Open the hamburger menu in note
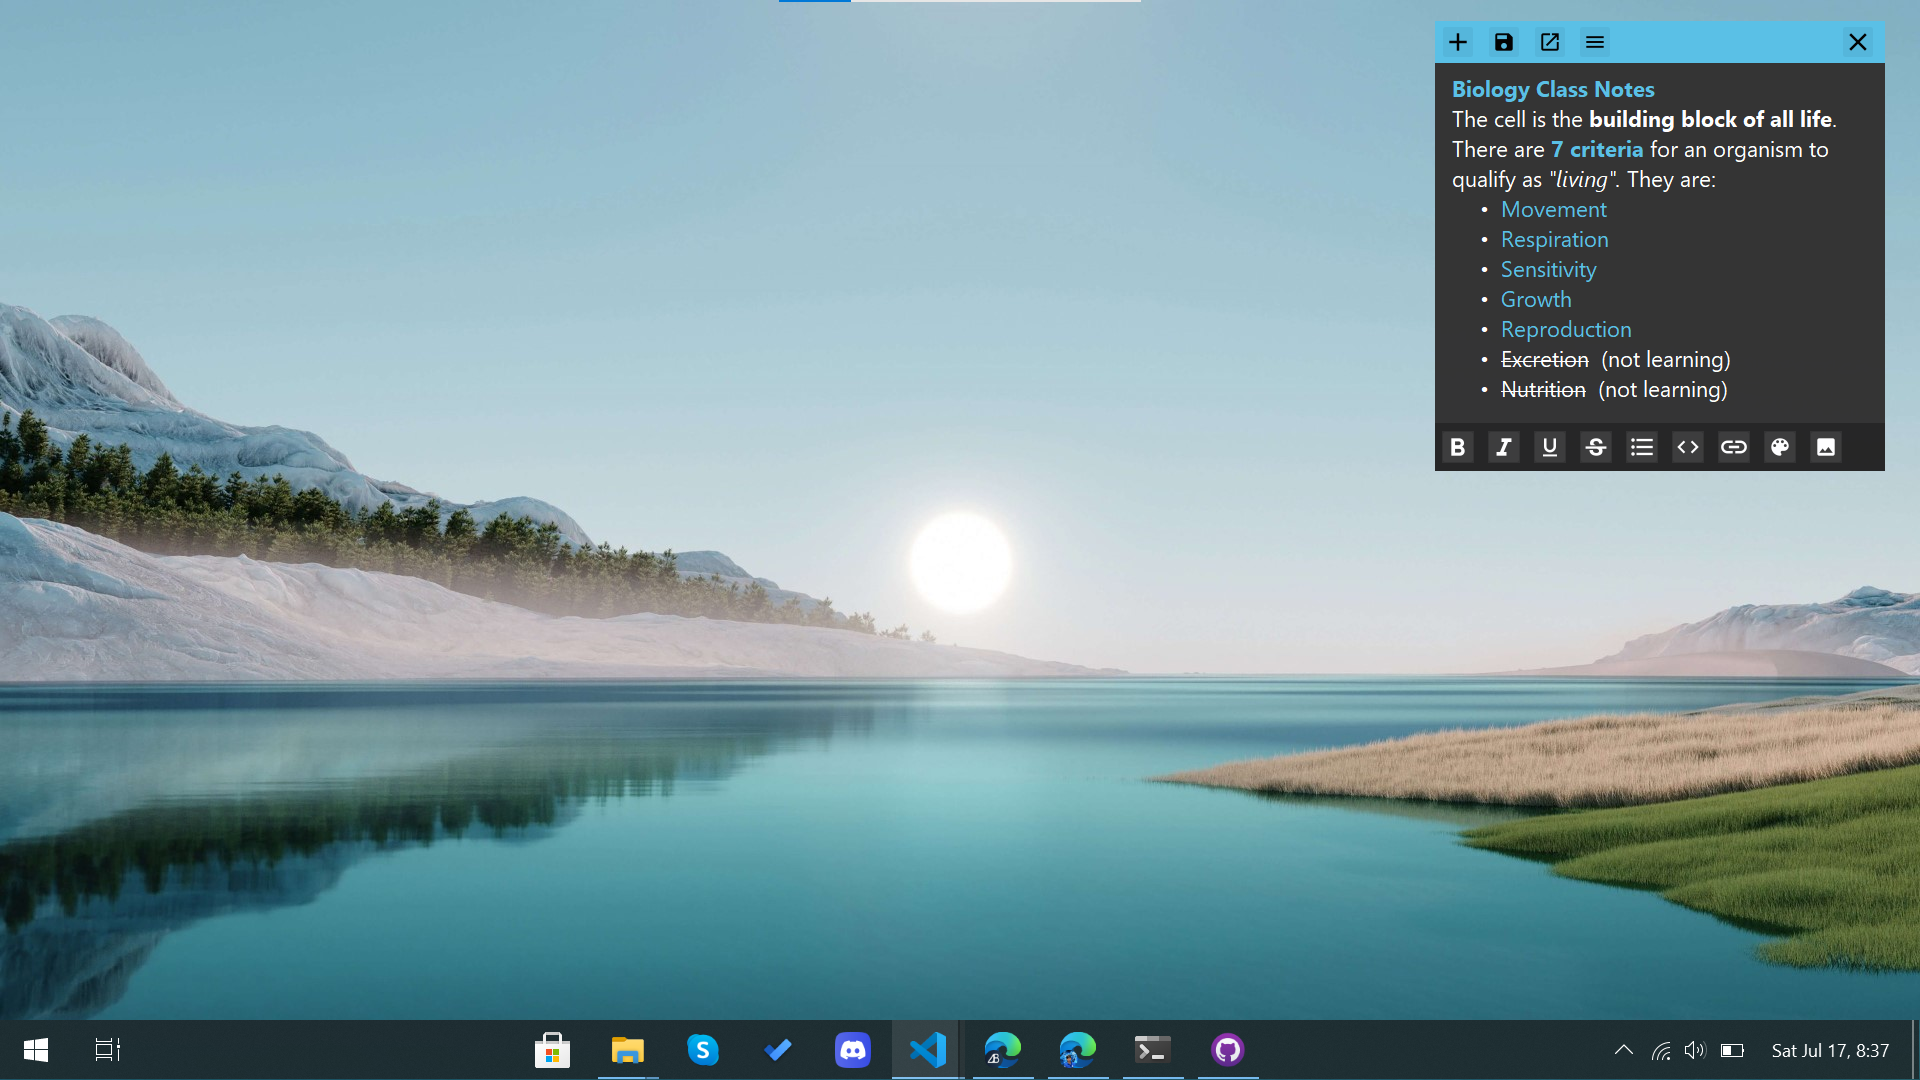The image size is (1920, 1080). pos(1595,42)
